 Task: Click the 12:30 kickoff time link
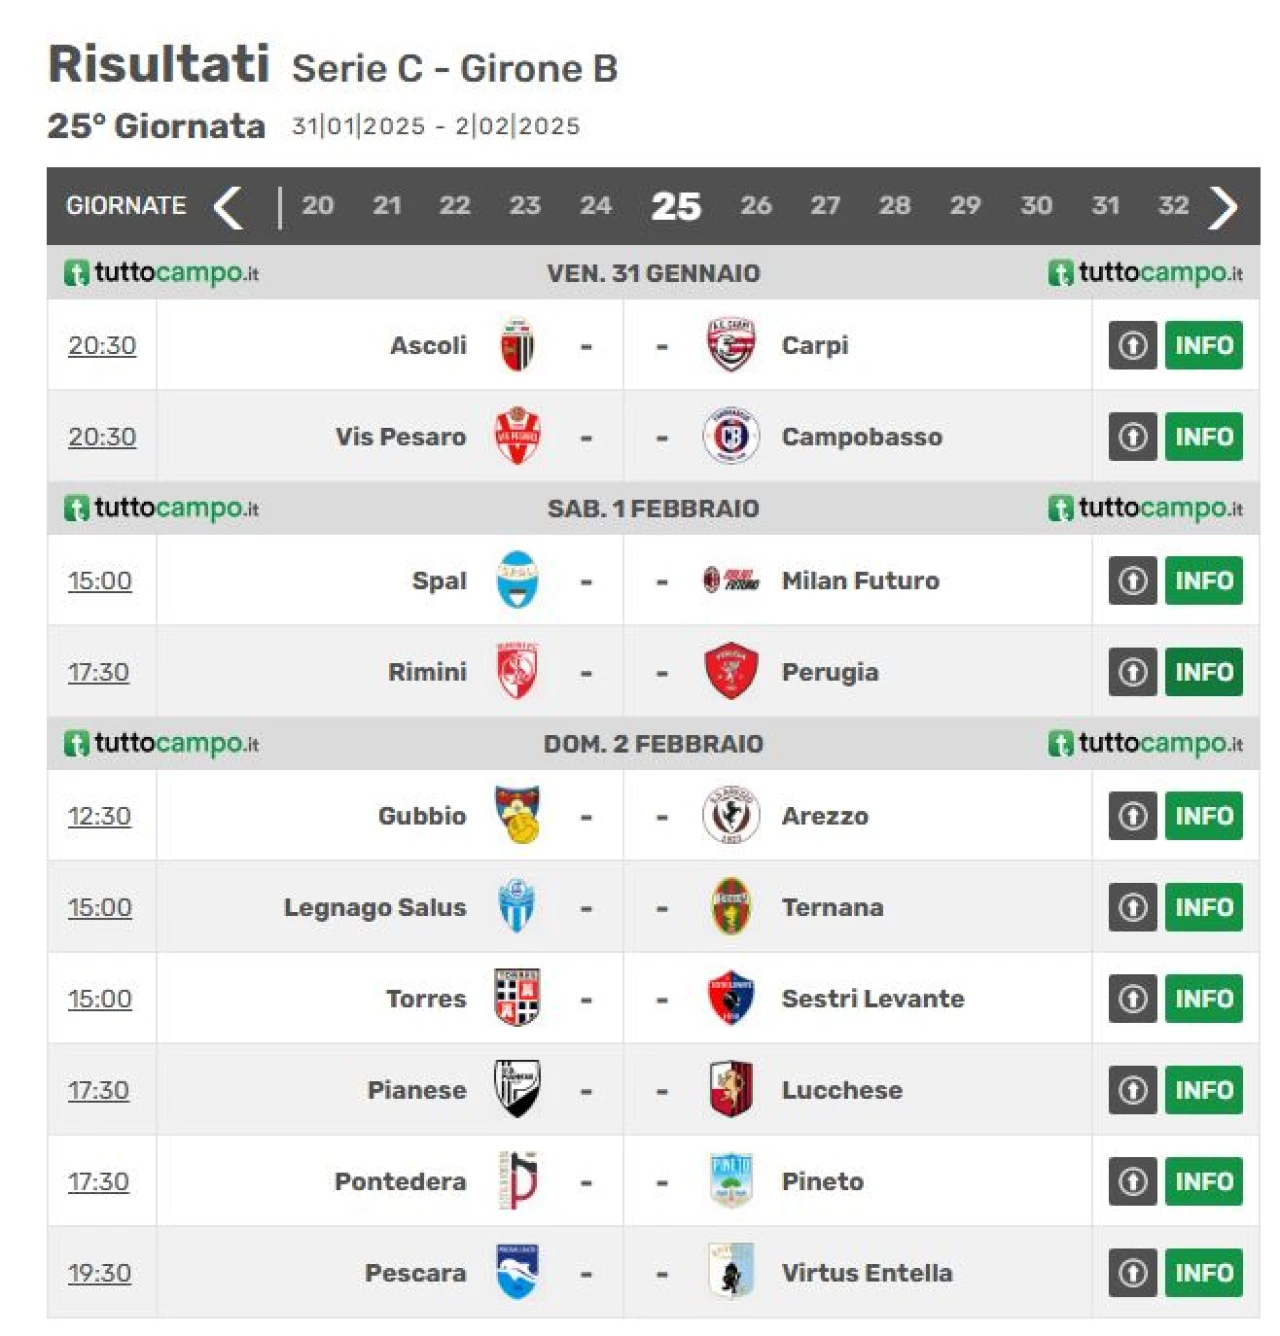coord(100,816)
